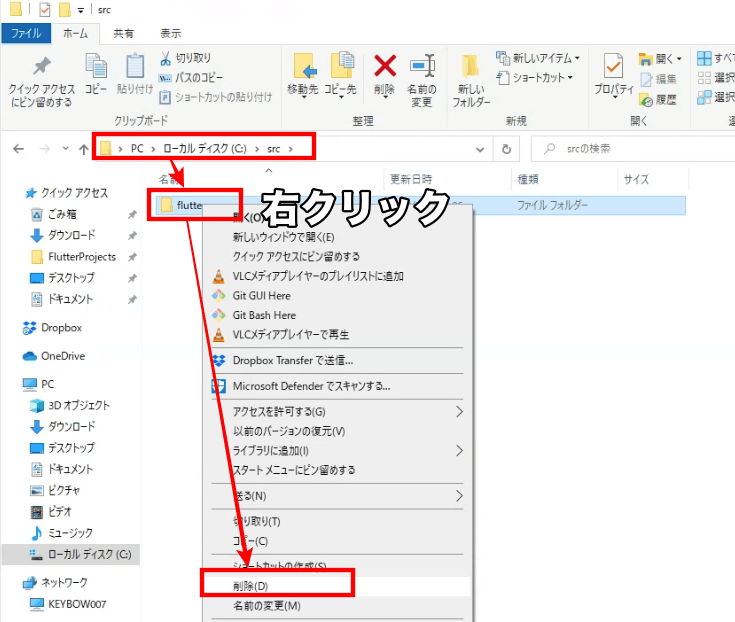Select PC in the navigation pane
Screen dimensions: 735x622
click(38, 384)
